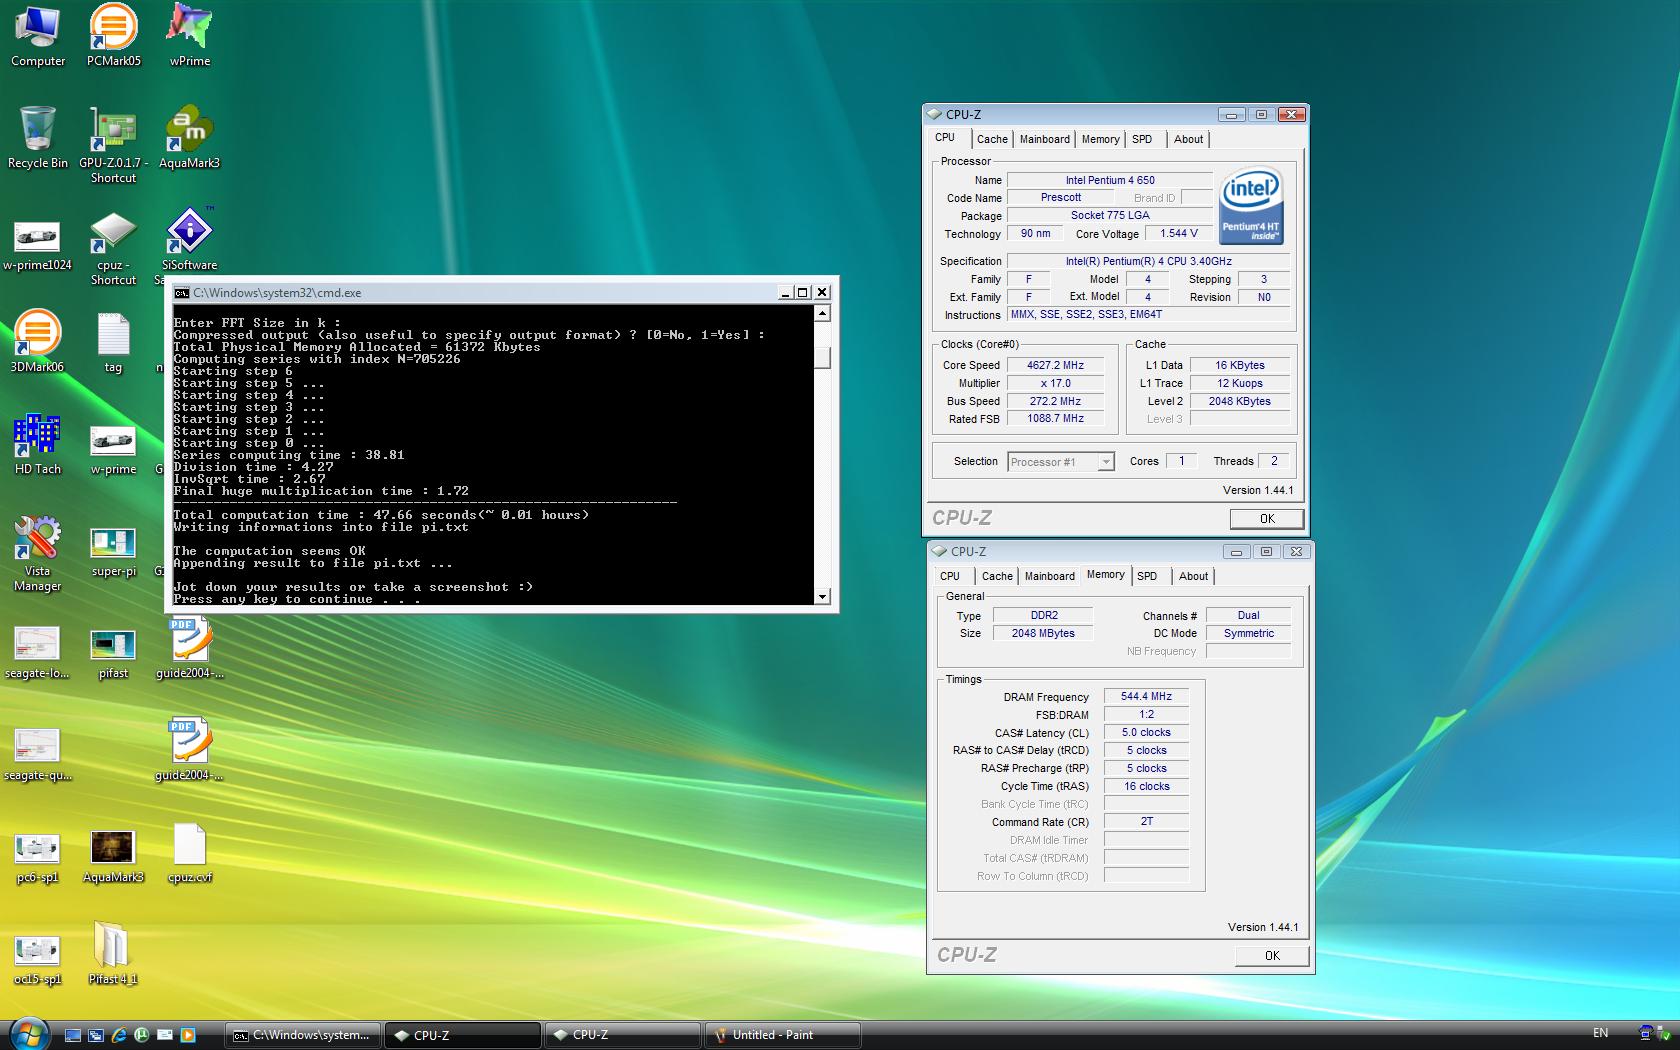Viewport: 1680px width, 1050px height.
Task: Open About tab in upper CPU-Z window
Action: [x=1189, y=139]
